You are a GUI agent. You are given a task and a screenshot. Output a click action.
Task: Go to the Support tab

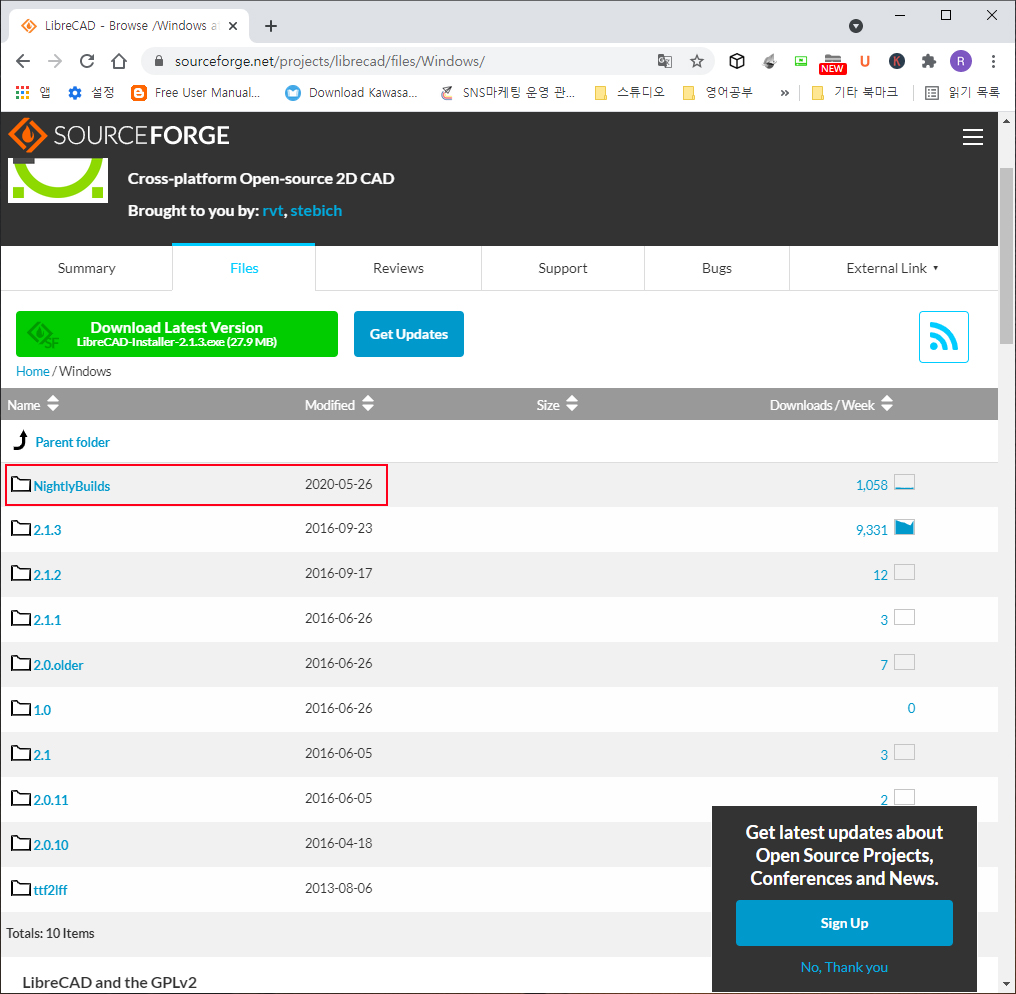pyautogui.click(x=562, y=268)
